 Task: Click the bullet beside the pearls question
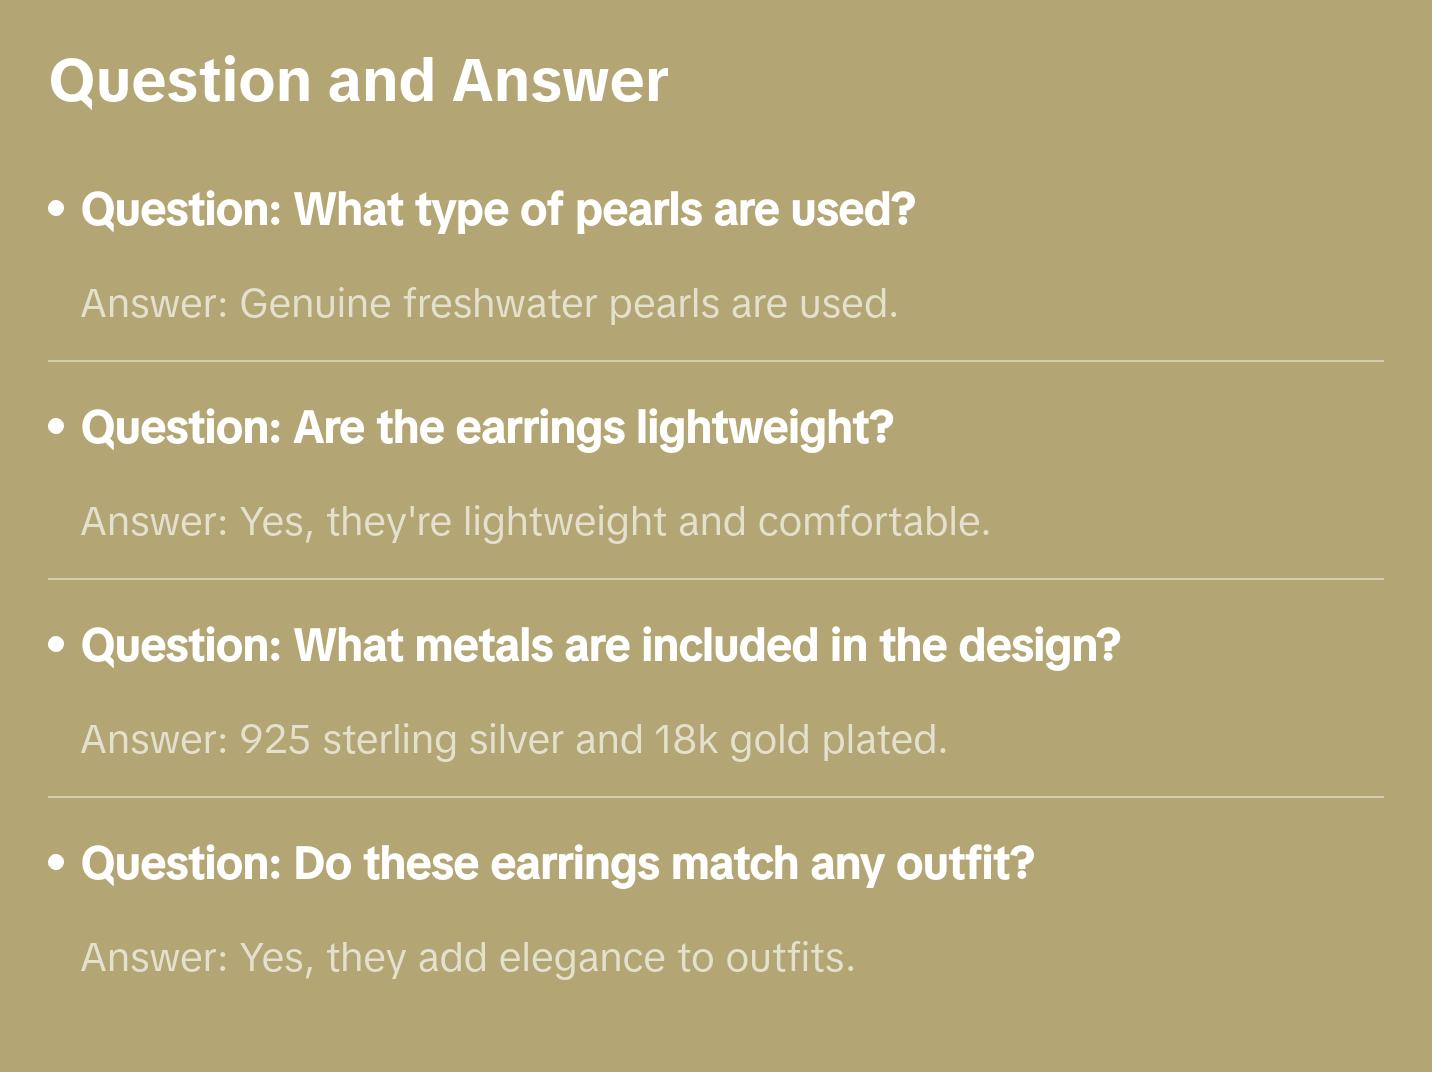pyautogui.click(x=57, y=209)
